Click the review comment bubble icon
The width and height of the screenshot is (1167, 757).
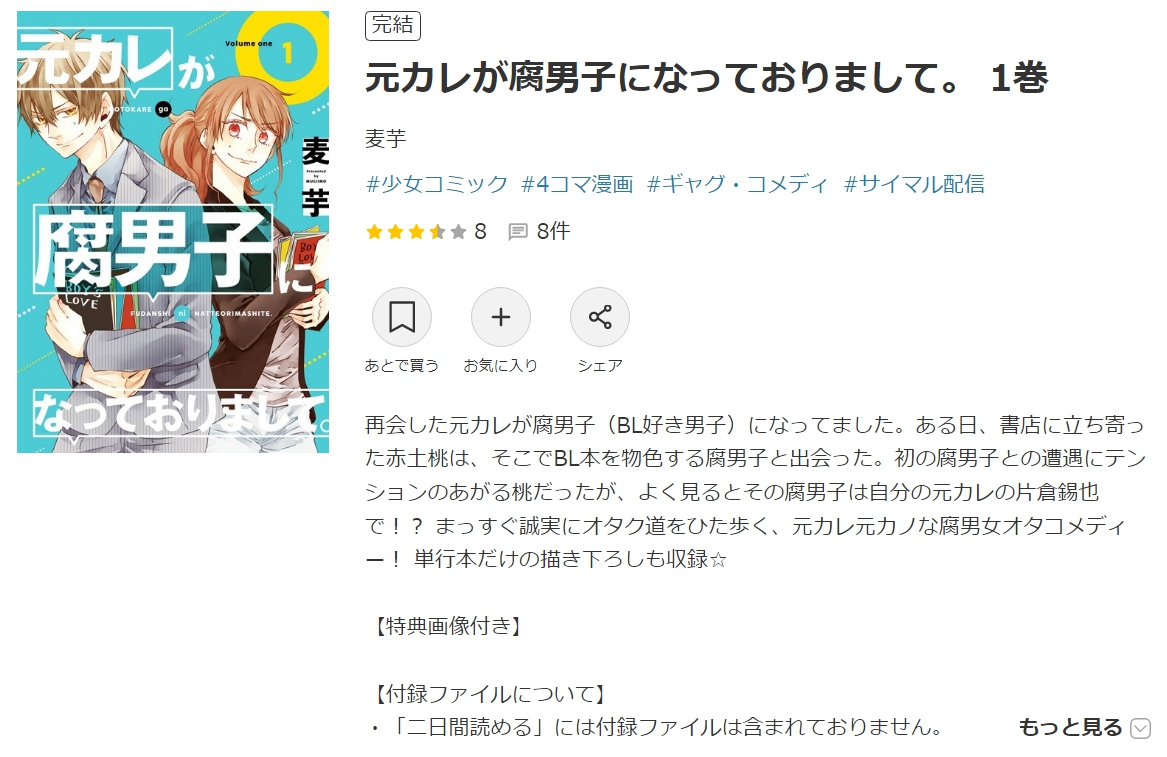point(518,231)
